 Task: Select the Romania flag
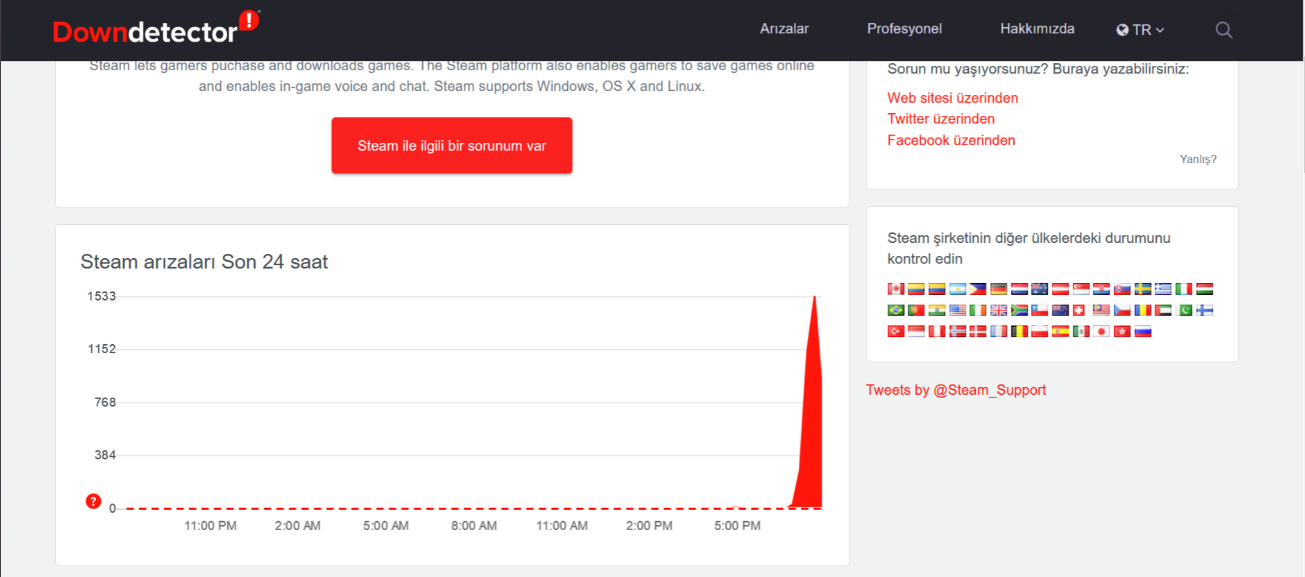tap(1143, 310)
